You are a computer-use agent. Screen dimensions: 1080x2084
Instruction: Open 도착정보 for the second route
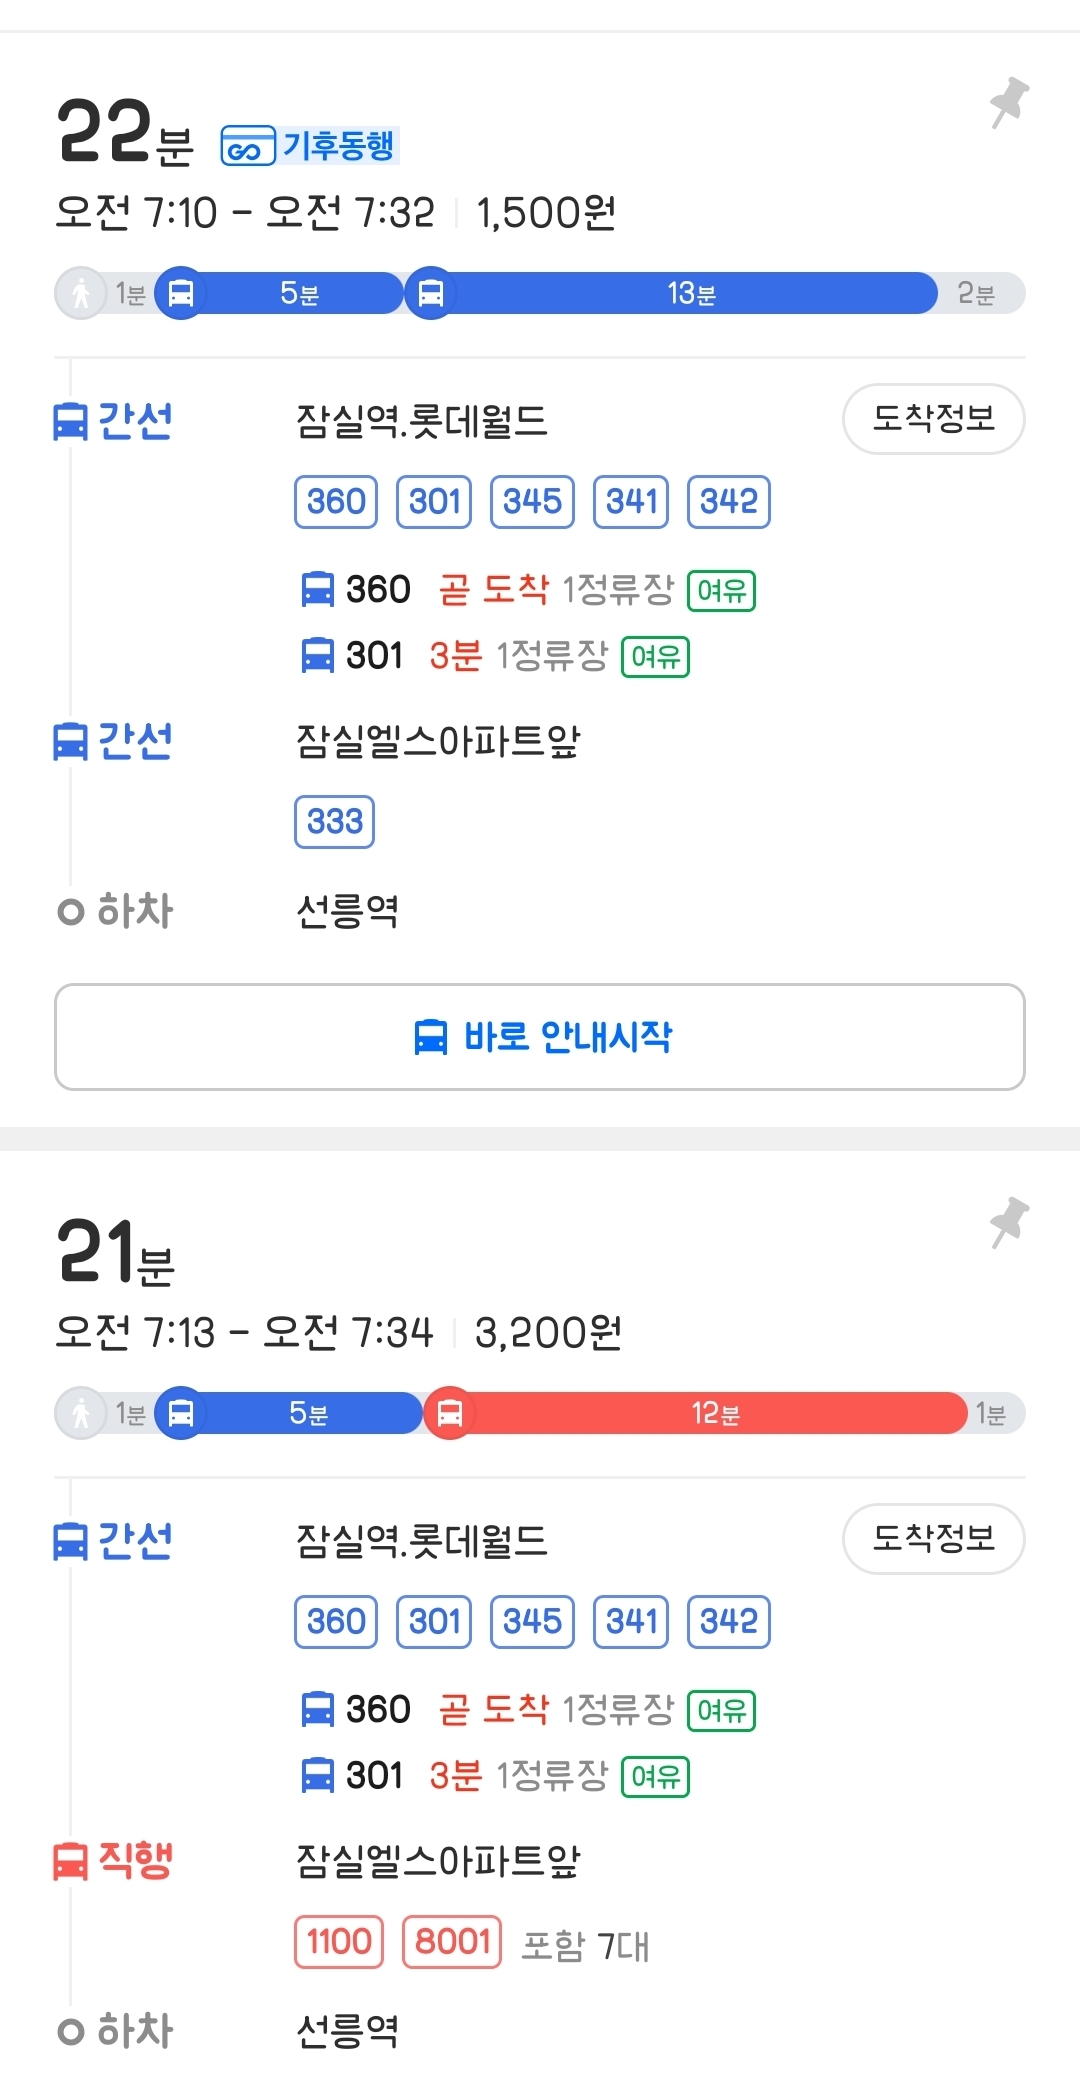point(933,1538)
